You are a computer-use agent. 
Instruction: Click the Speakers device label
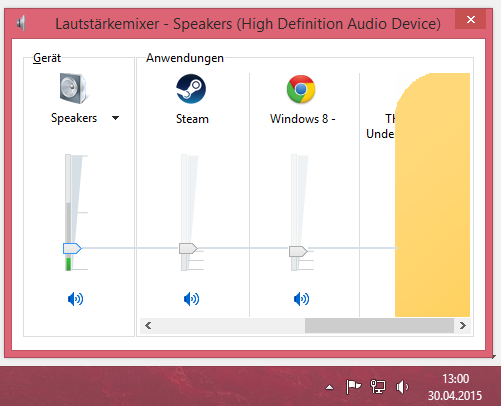74,118
